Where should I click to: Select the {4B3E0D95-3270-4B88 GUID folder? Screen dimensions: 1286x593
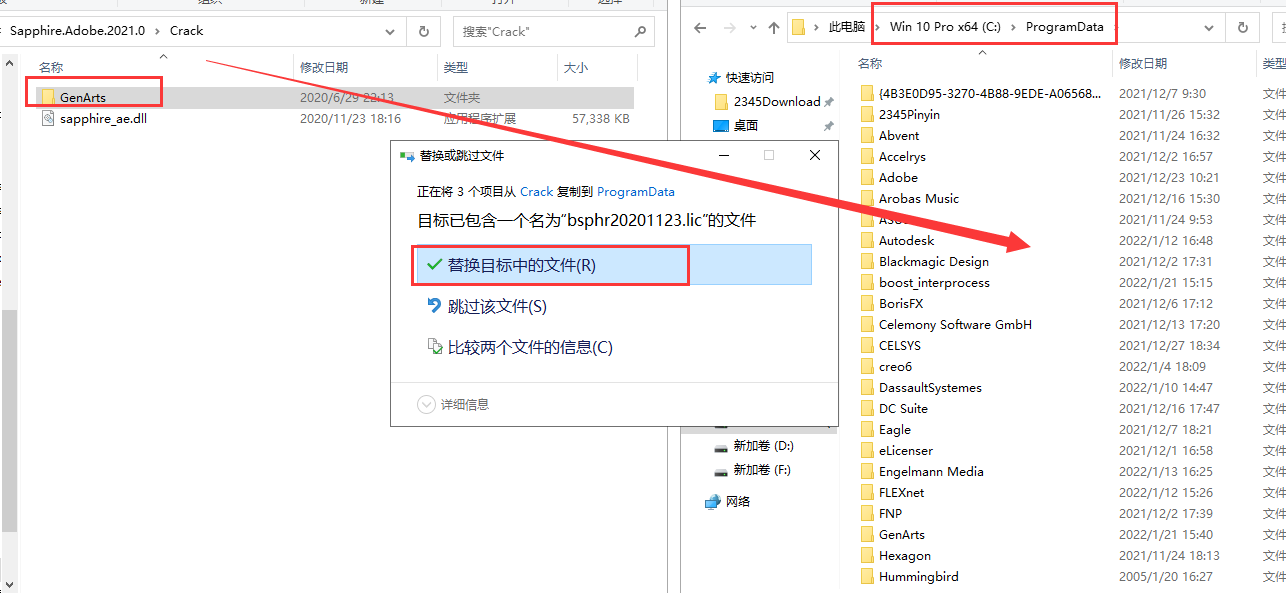point(989,93)
